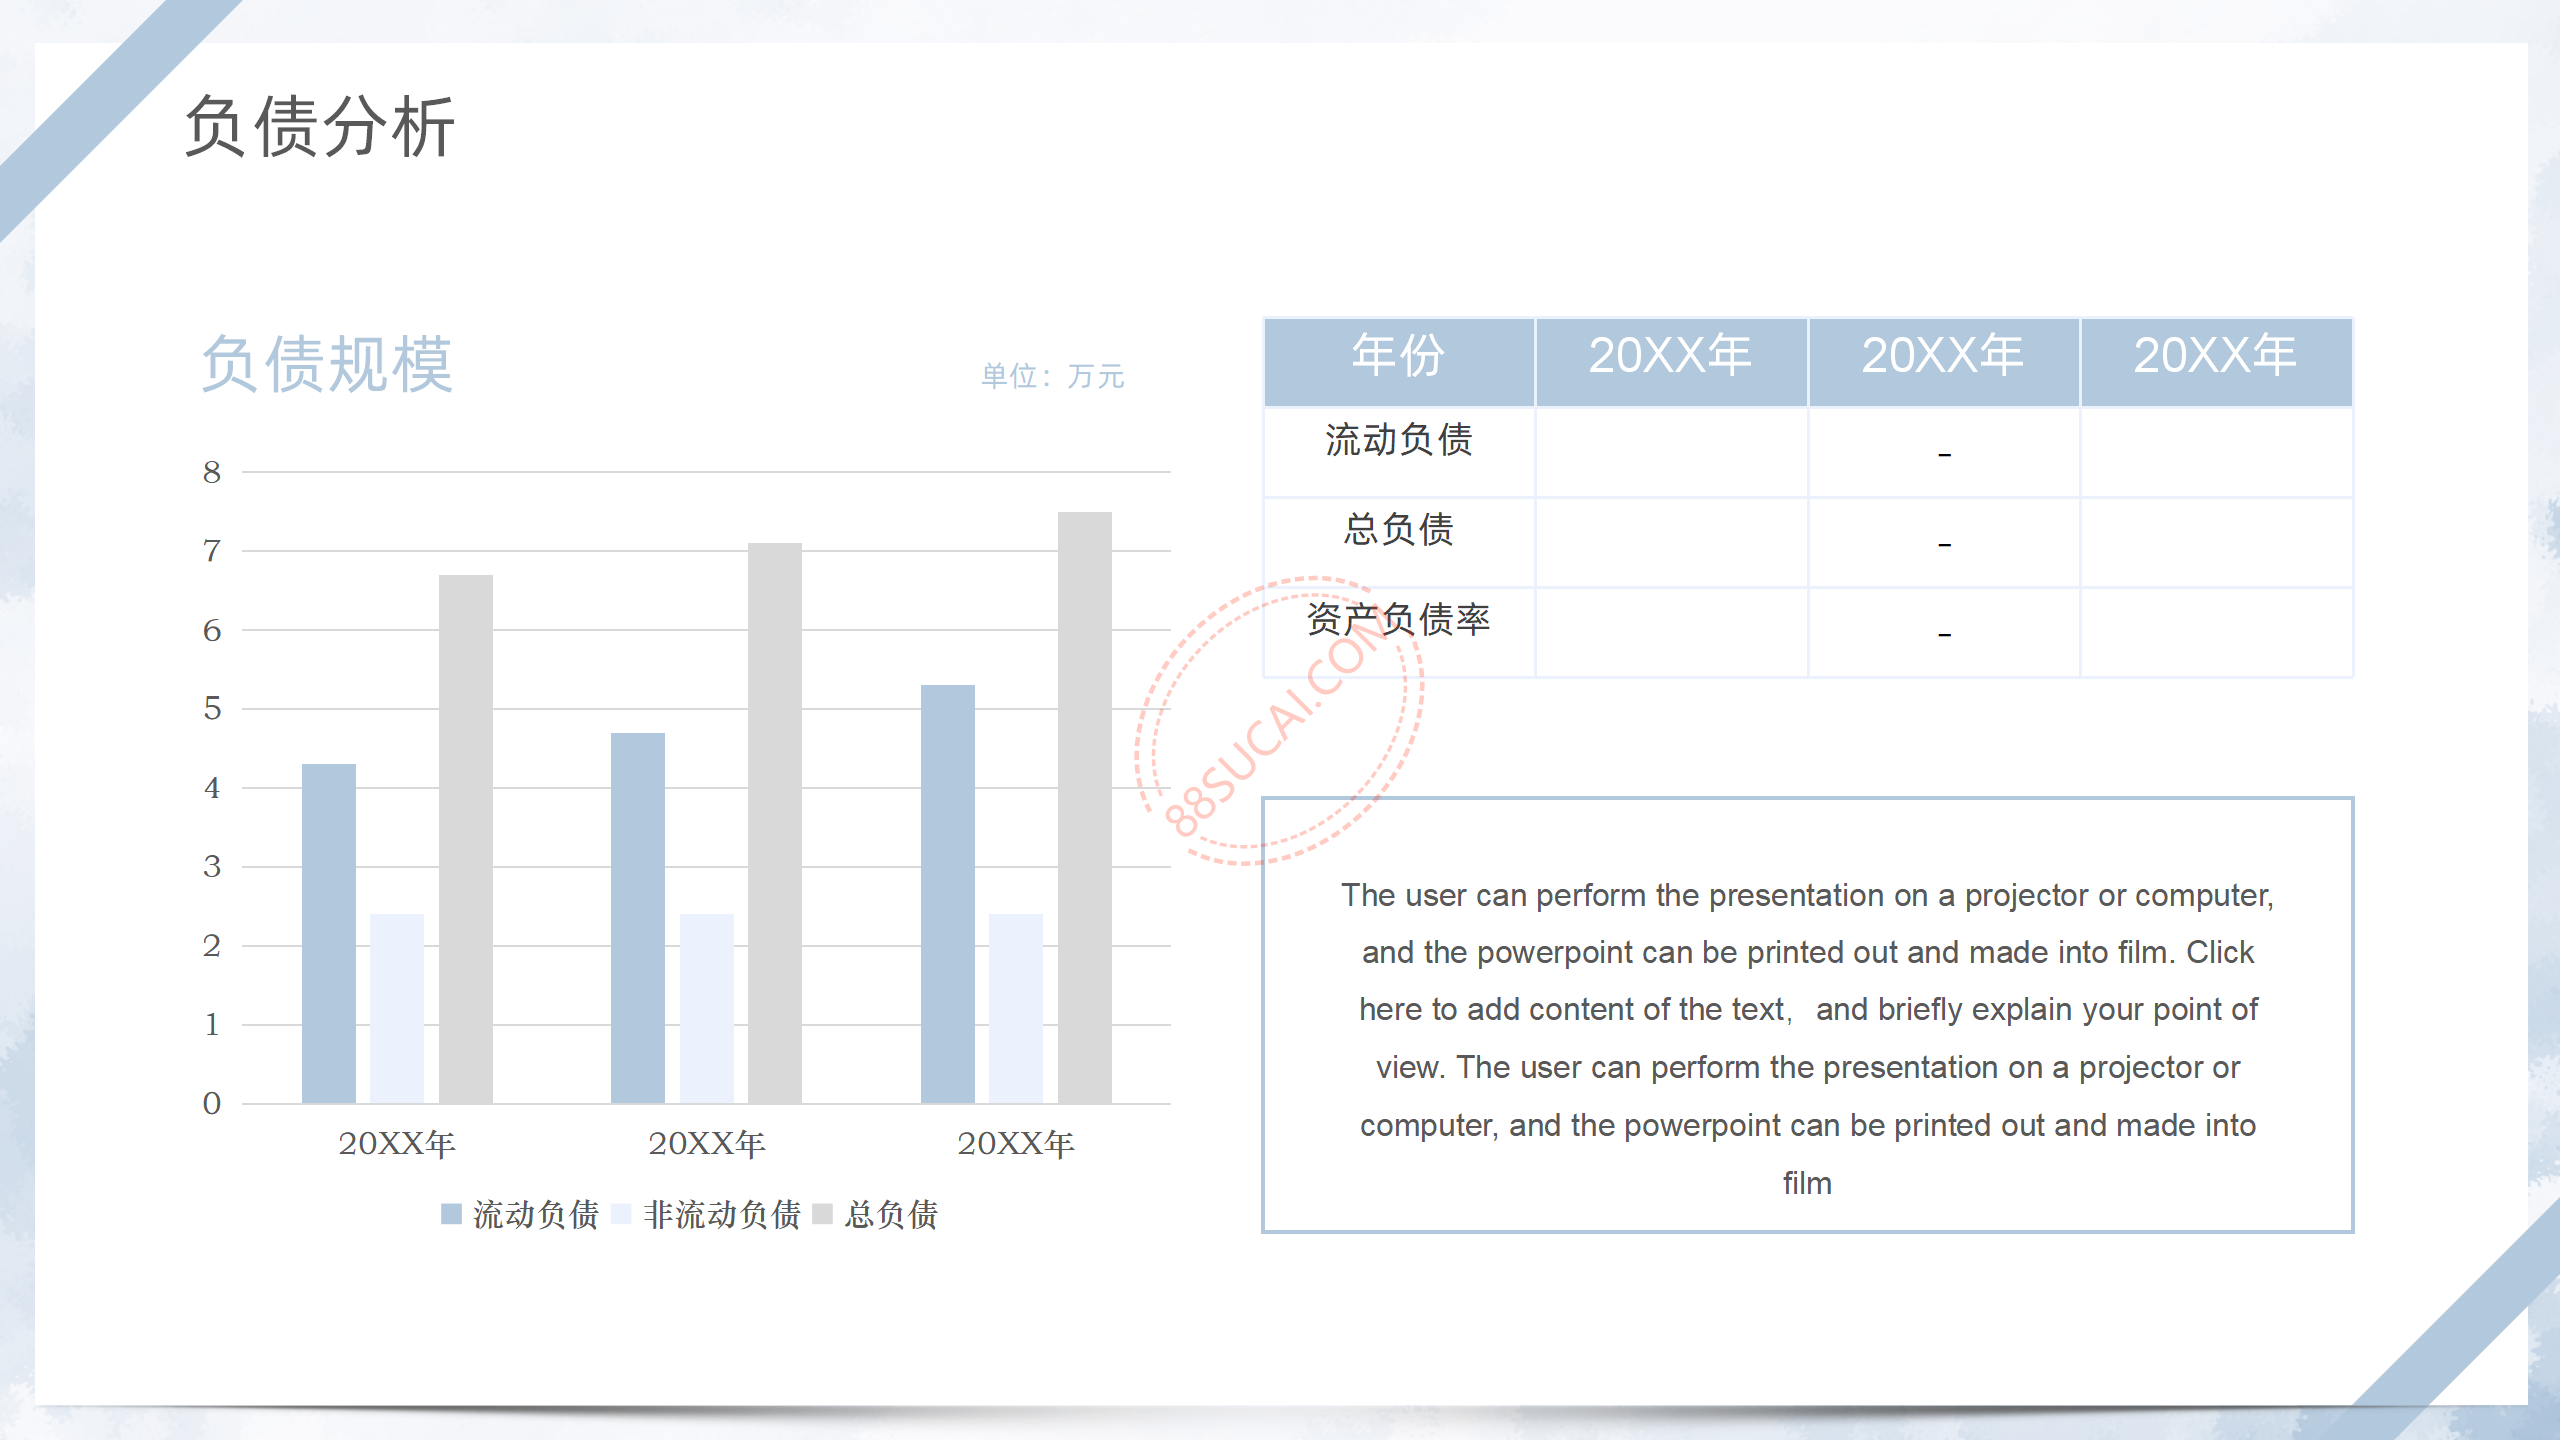Click the 非流动负债 legend color swatch
2560x1440 pixels.
pyautogui.click(x=621, y=1214)
